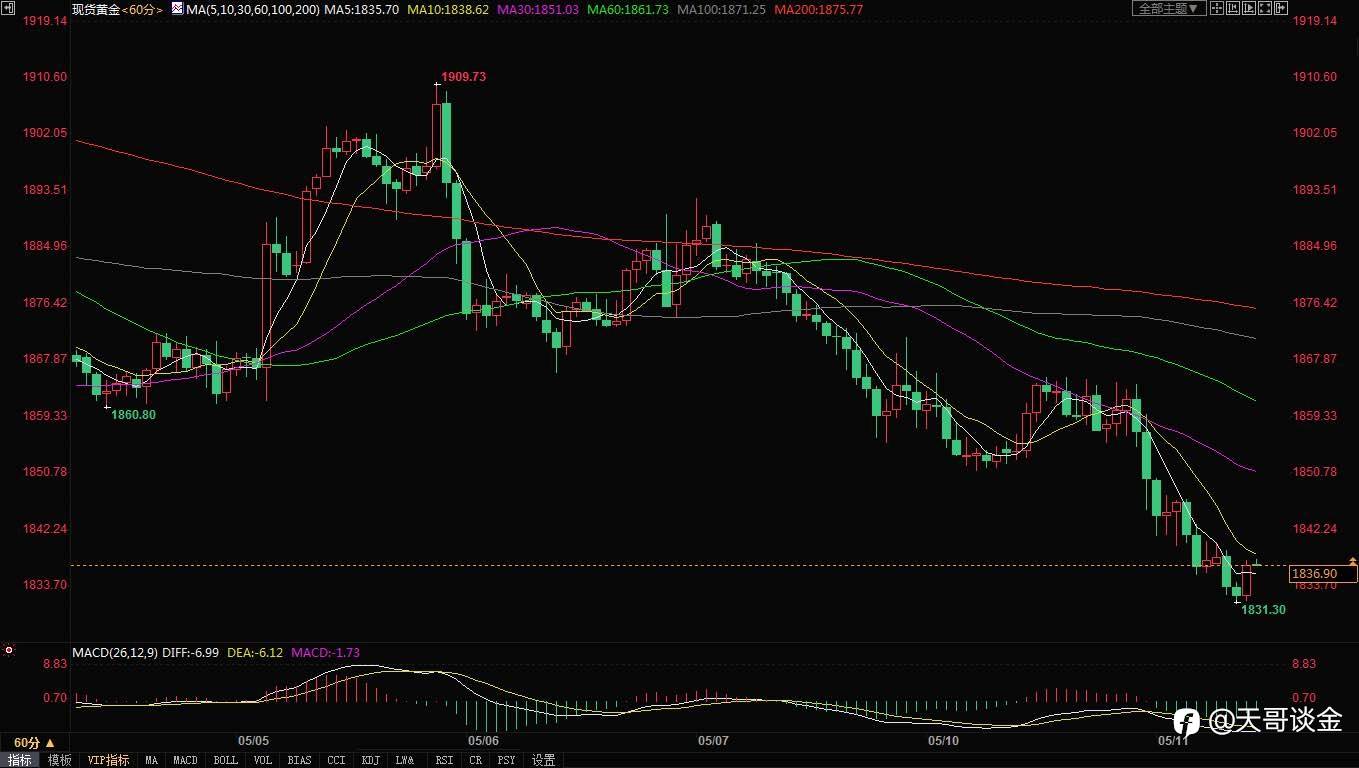The image size is (1359, 768).
Task: Click the red MACD panel marker icon
Action: 9,651
